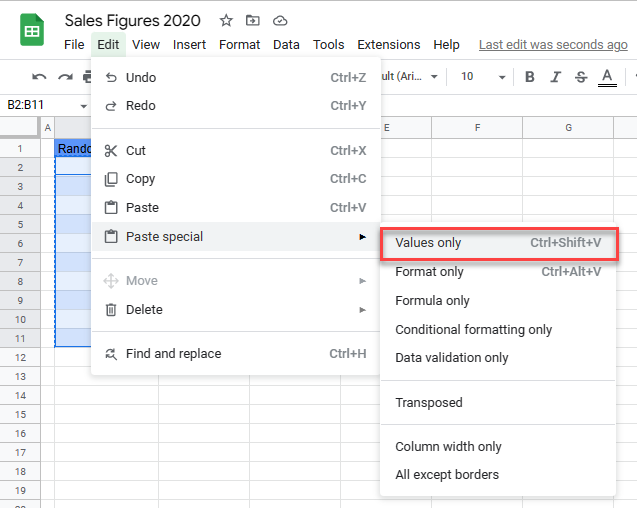
Task: Click the undo arrow in the toolbar
Action: (39, 77)
